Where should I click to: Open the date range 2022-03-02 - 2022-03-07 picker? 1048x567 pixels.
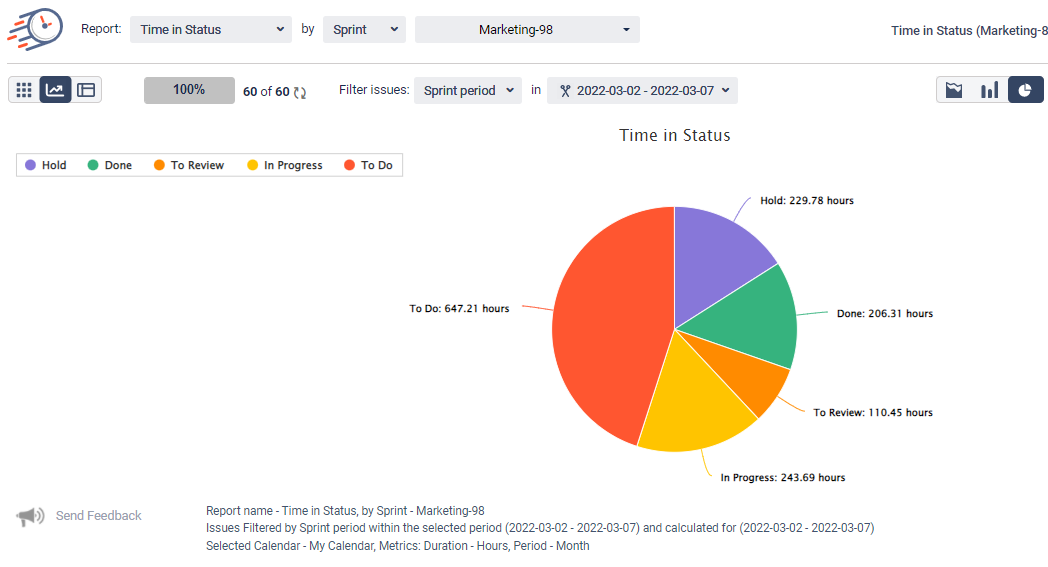(x=642, y=90)
